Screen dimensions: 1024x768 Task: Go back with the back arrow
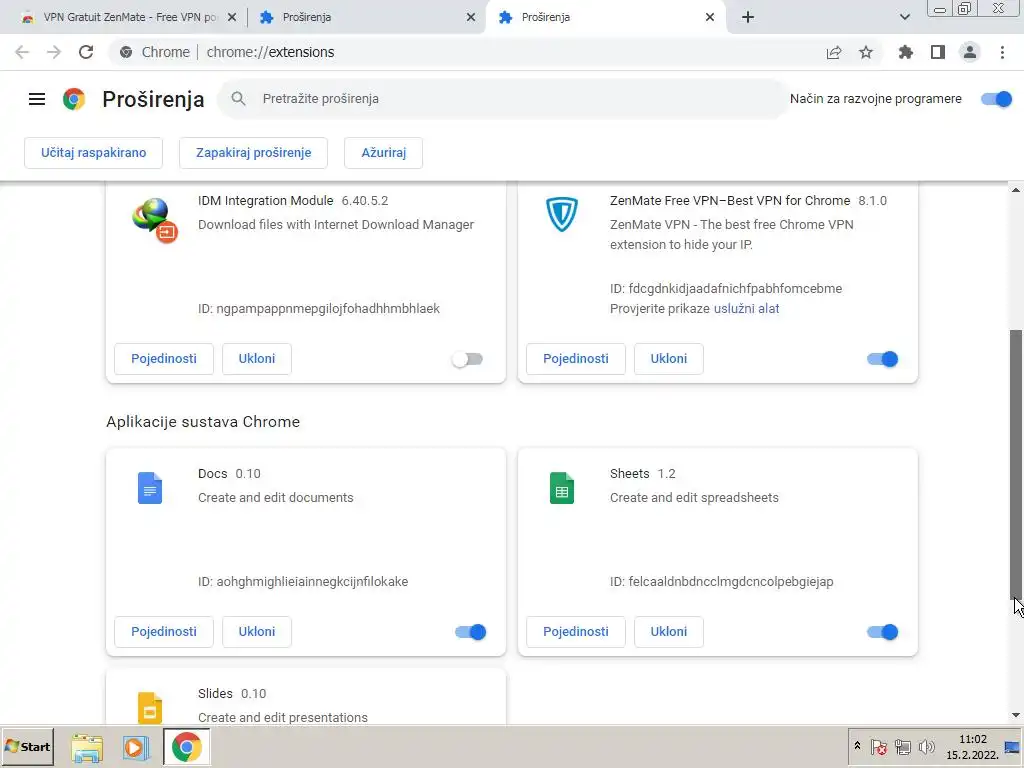click(x=22, y=52)
